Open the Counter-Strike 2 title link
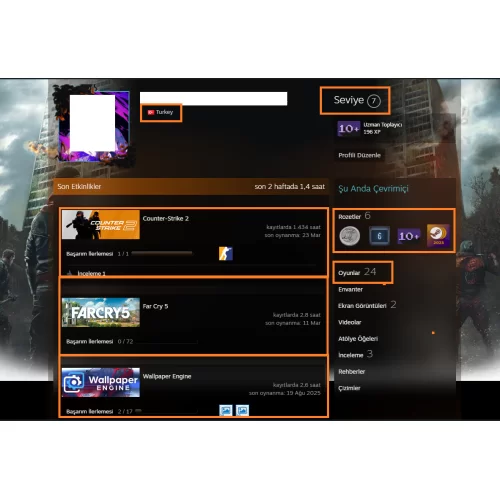Viewport: 500px width, 500px height. (166, 219)
